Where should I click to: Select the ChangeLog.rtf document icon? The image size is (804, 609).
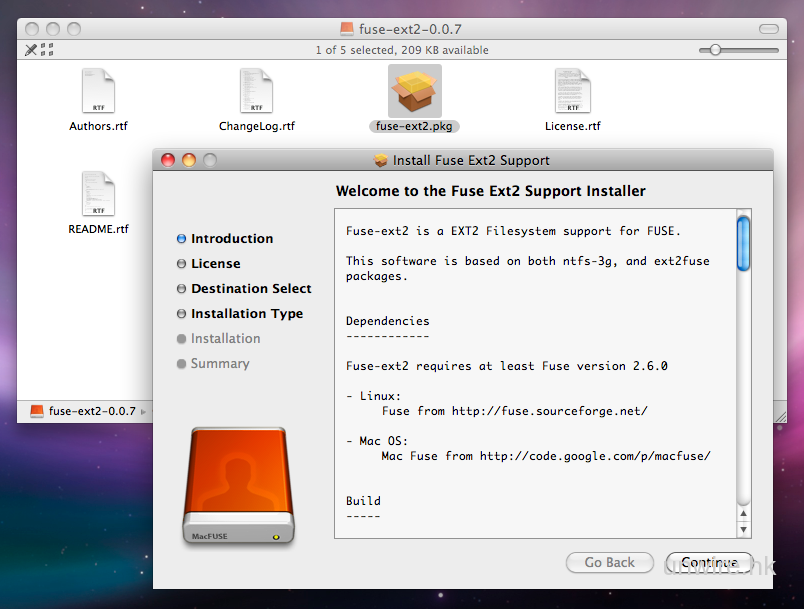[x=256, y=92]
